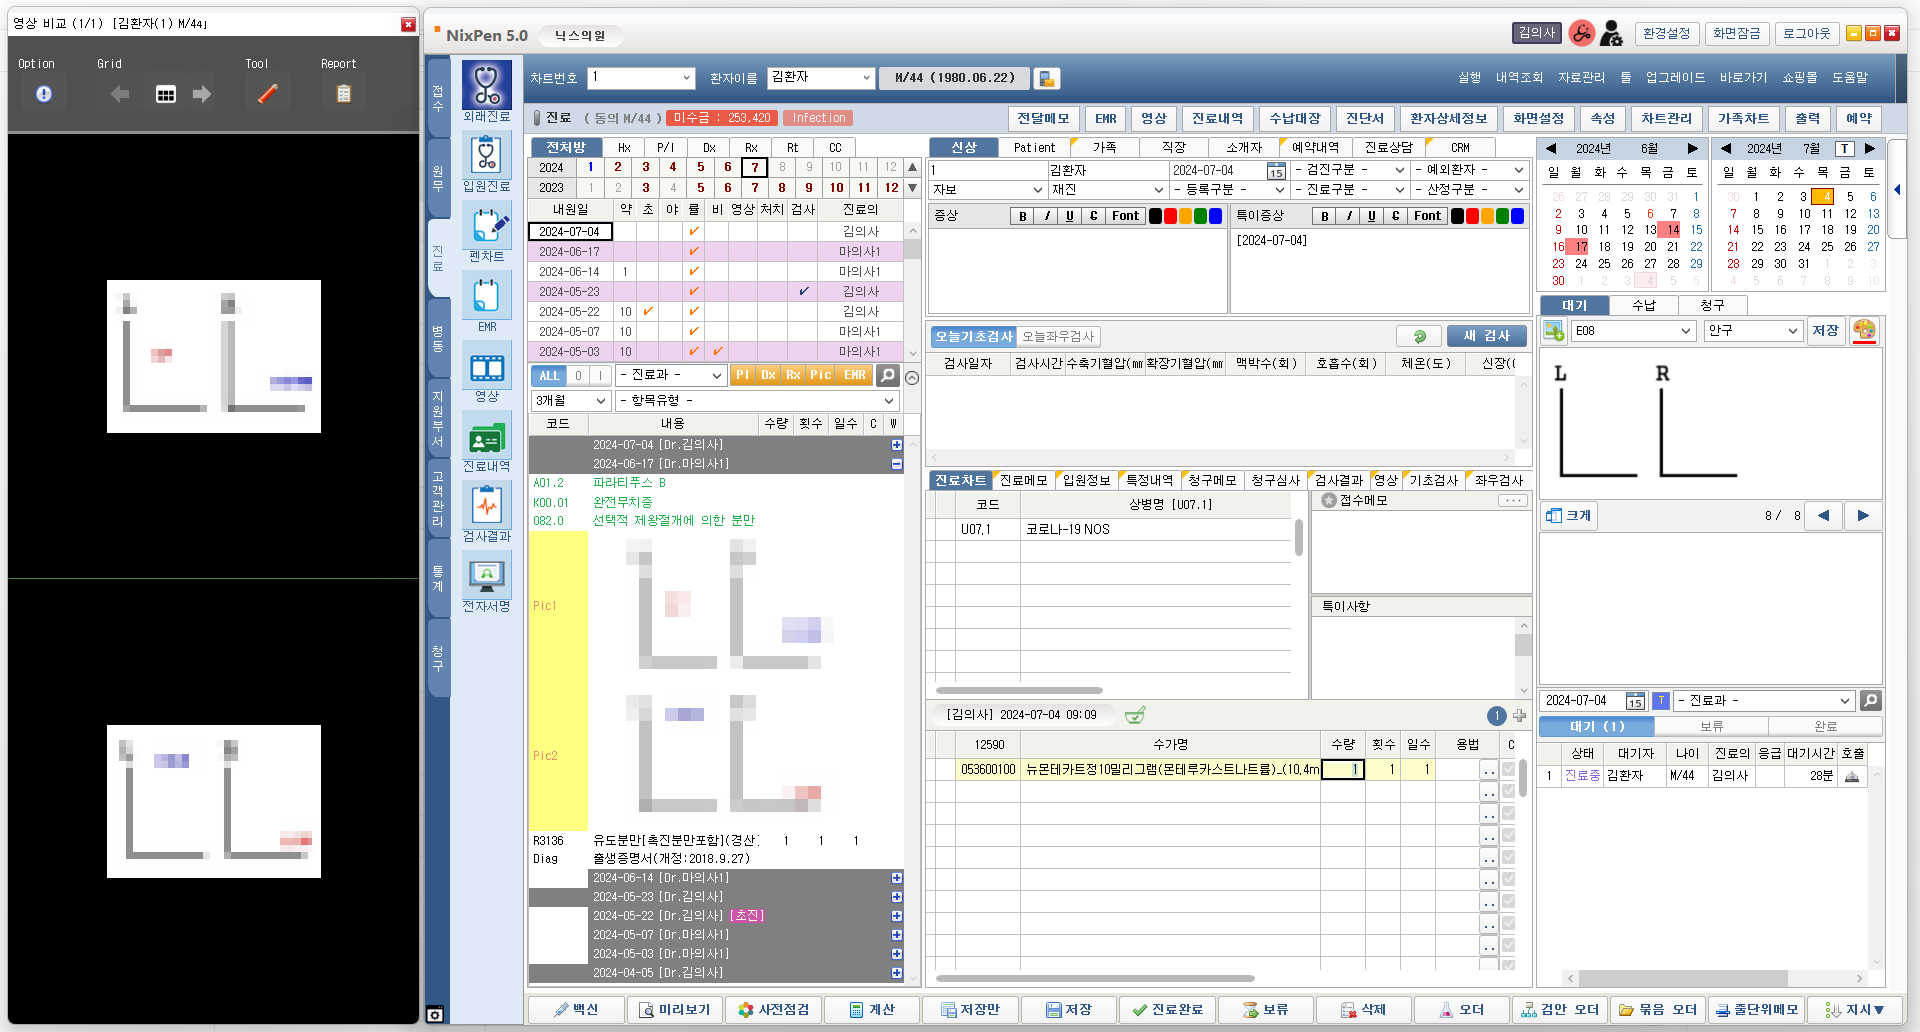Open the 안구 dropdown
1920x1032 pixels.
click(1752, 331)
